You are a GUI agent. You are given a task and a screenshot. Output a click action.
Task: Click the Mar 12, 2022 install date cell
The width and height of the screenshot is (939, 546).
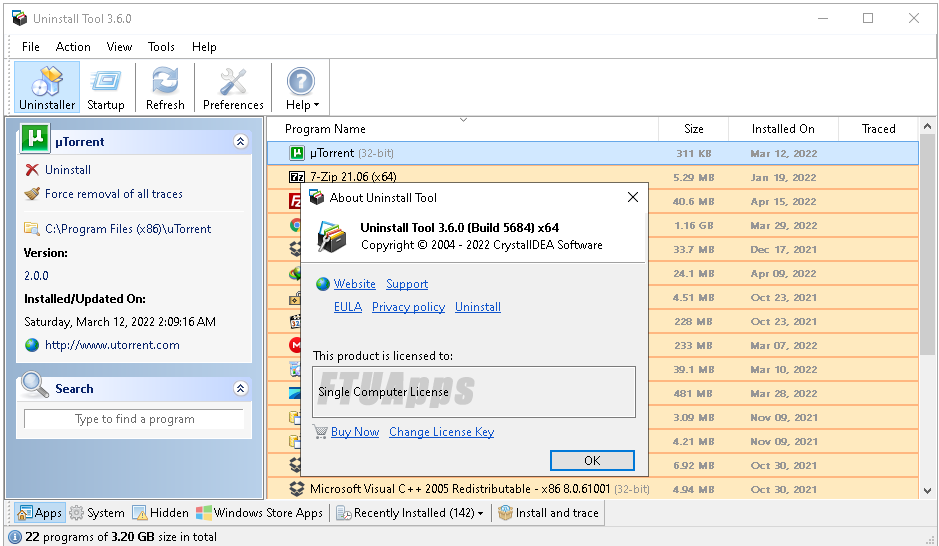(x=783, y=153)
